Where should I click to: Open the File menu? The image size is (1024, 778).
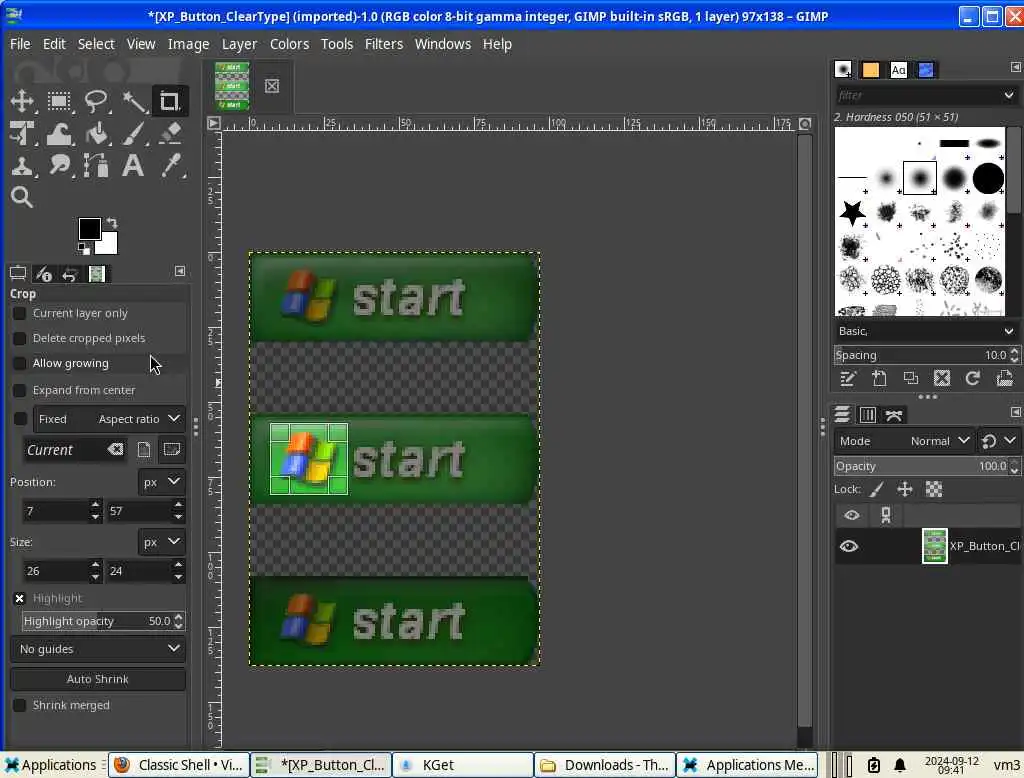[x=20, y=44]
